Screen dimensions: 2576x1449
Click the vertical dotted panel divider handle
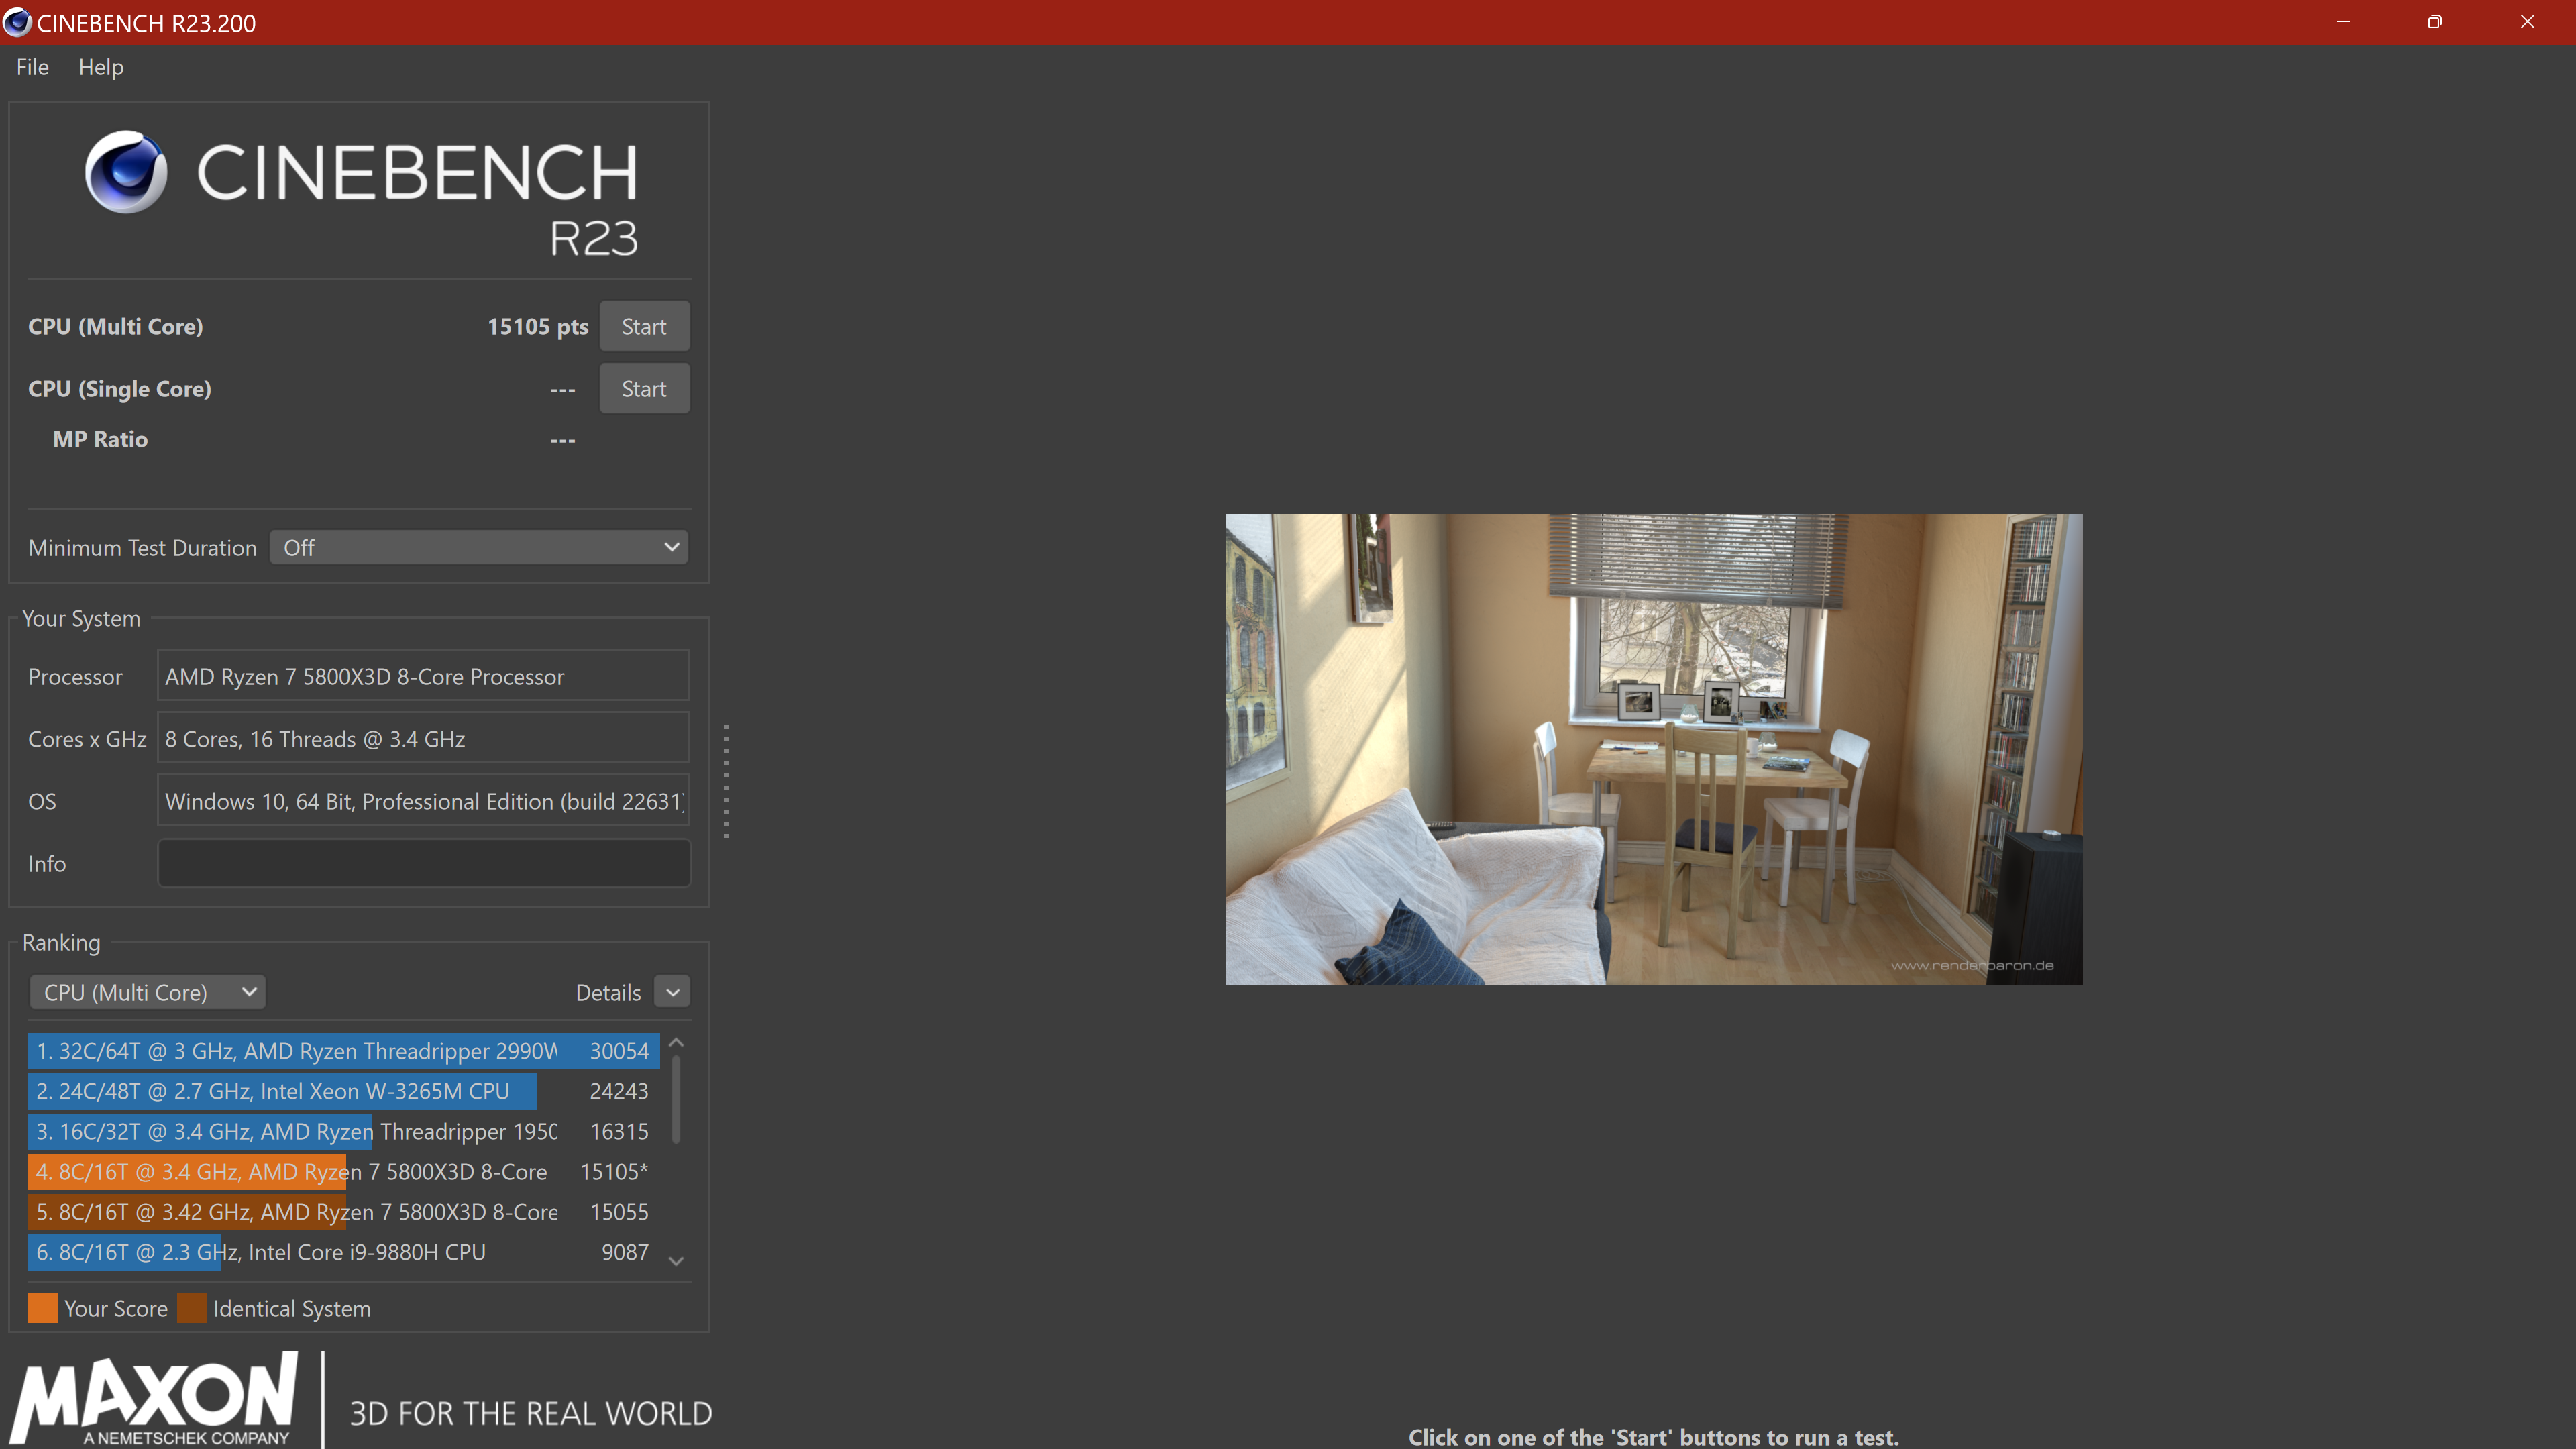726,781
